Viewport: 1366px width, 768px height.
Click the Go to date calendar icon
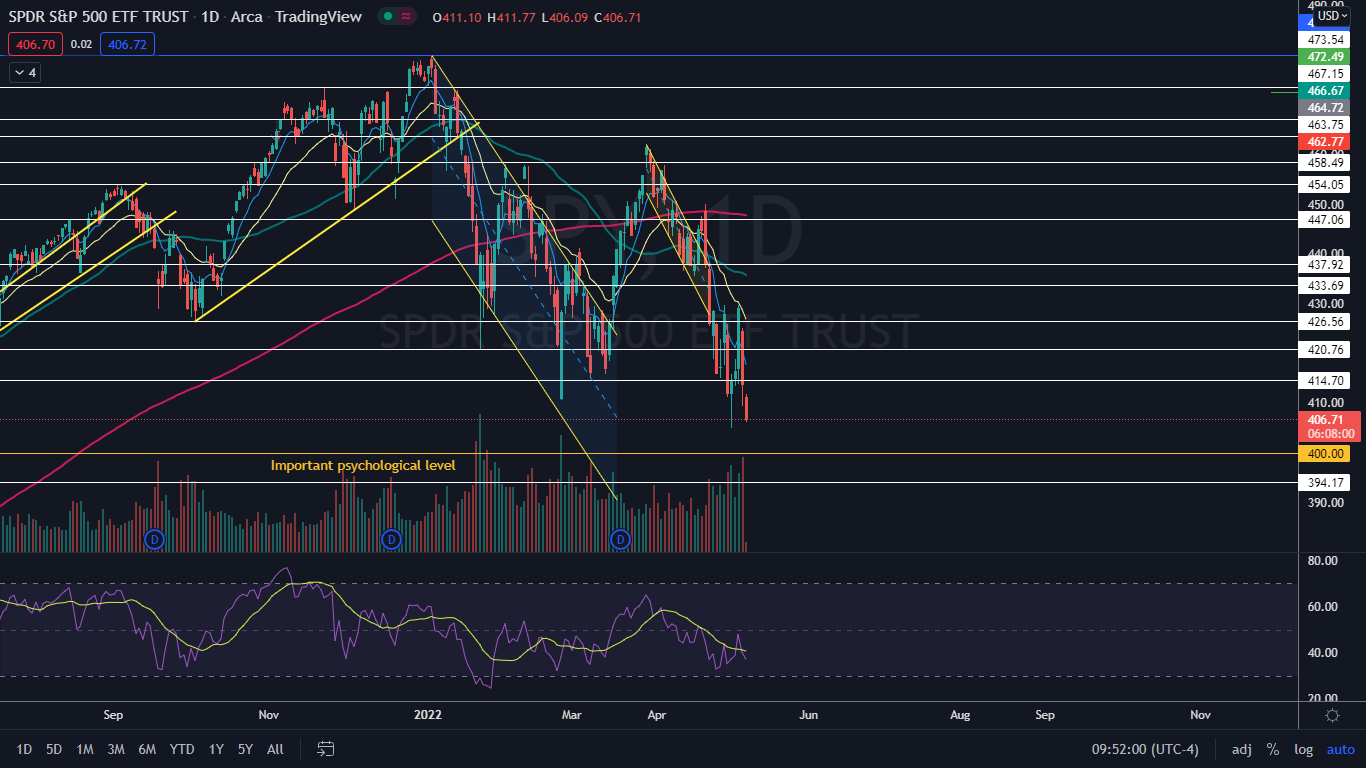pyautogui.click(x=325, y=749)
